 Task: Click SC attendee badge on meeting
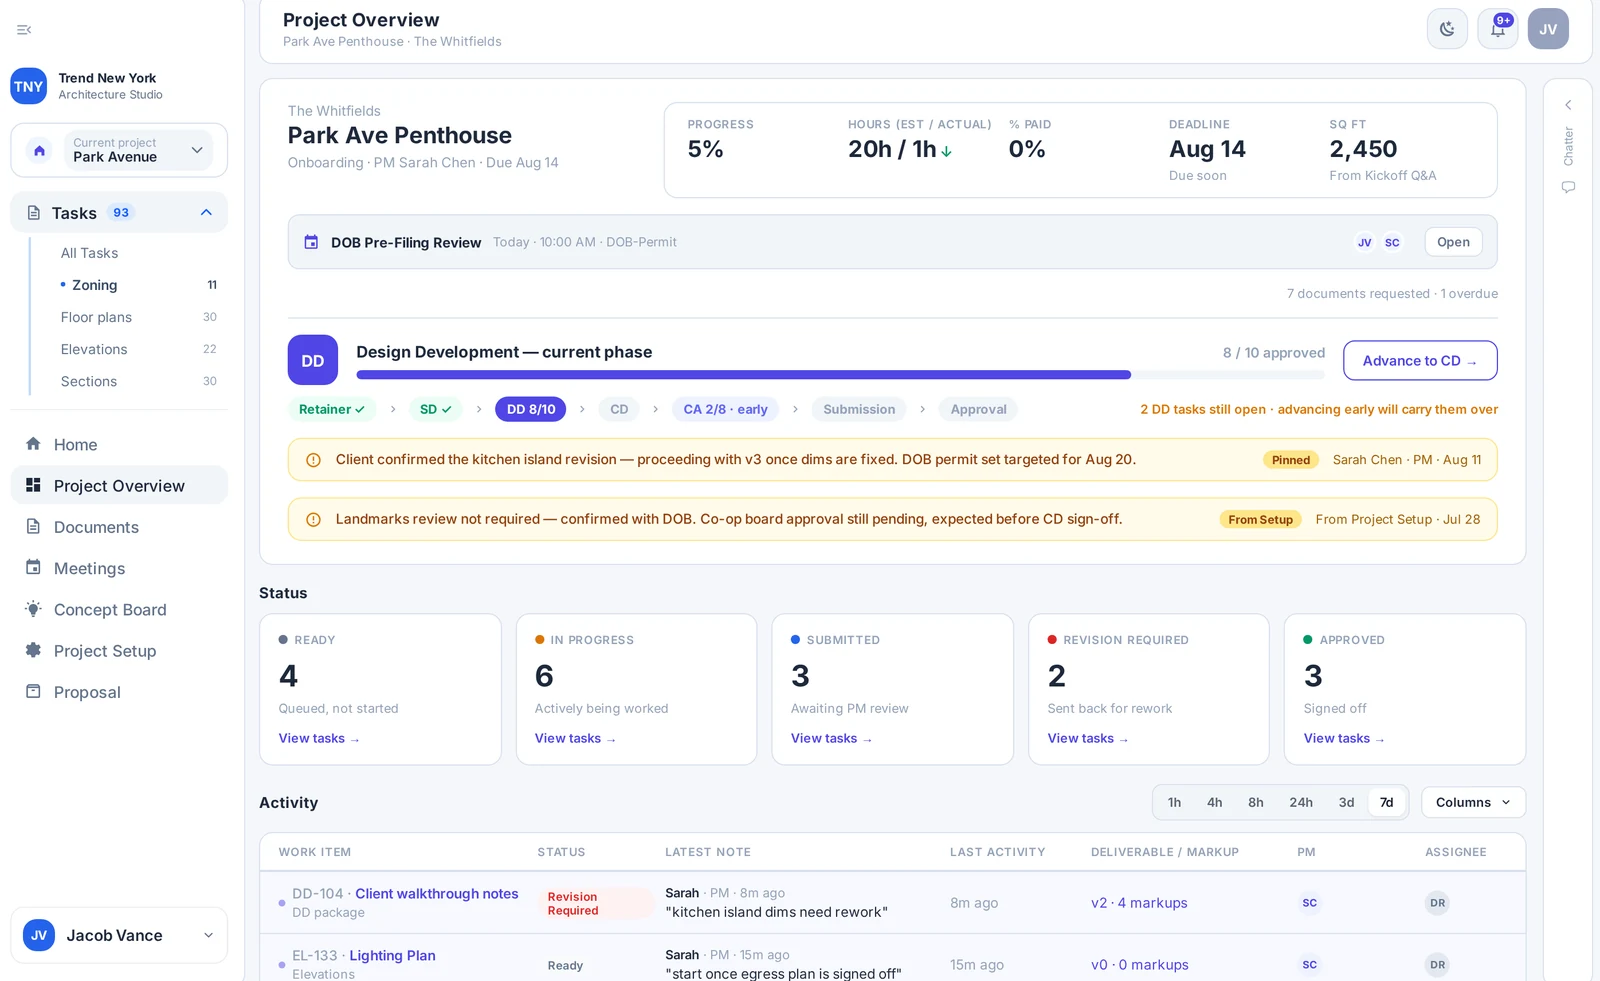pyautogui.click(x=1392, y=242)
